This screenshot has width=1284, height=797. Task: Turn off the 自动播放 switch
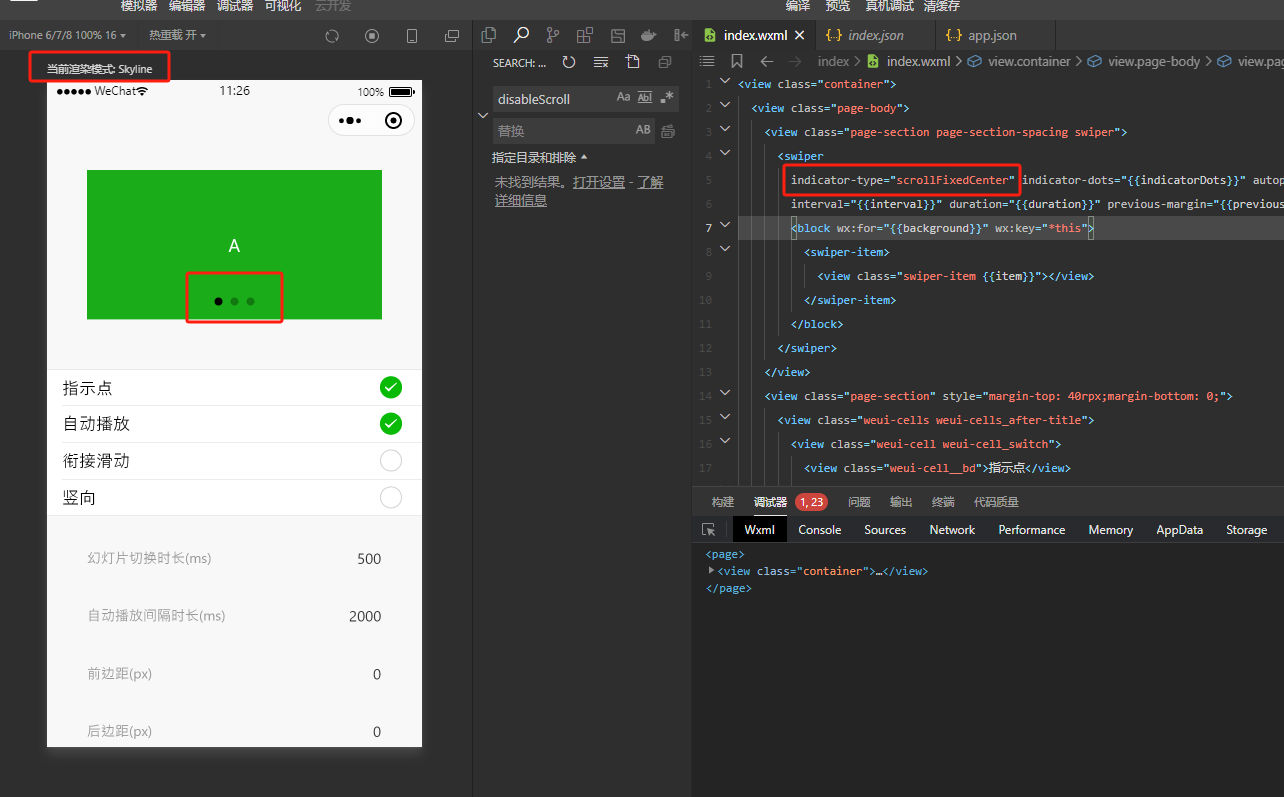pos(391,424)
